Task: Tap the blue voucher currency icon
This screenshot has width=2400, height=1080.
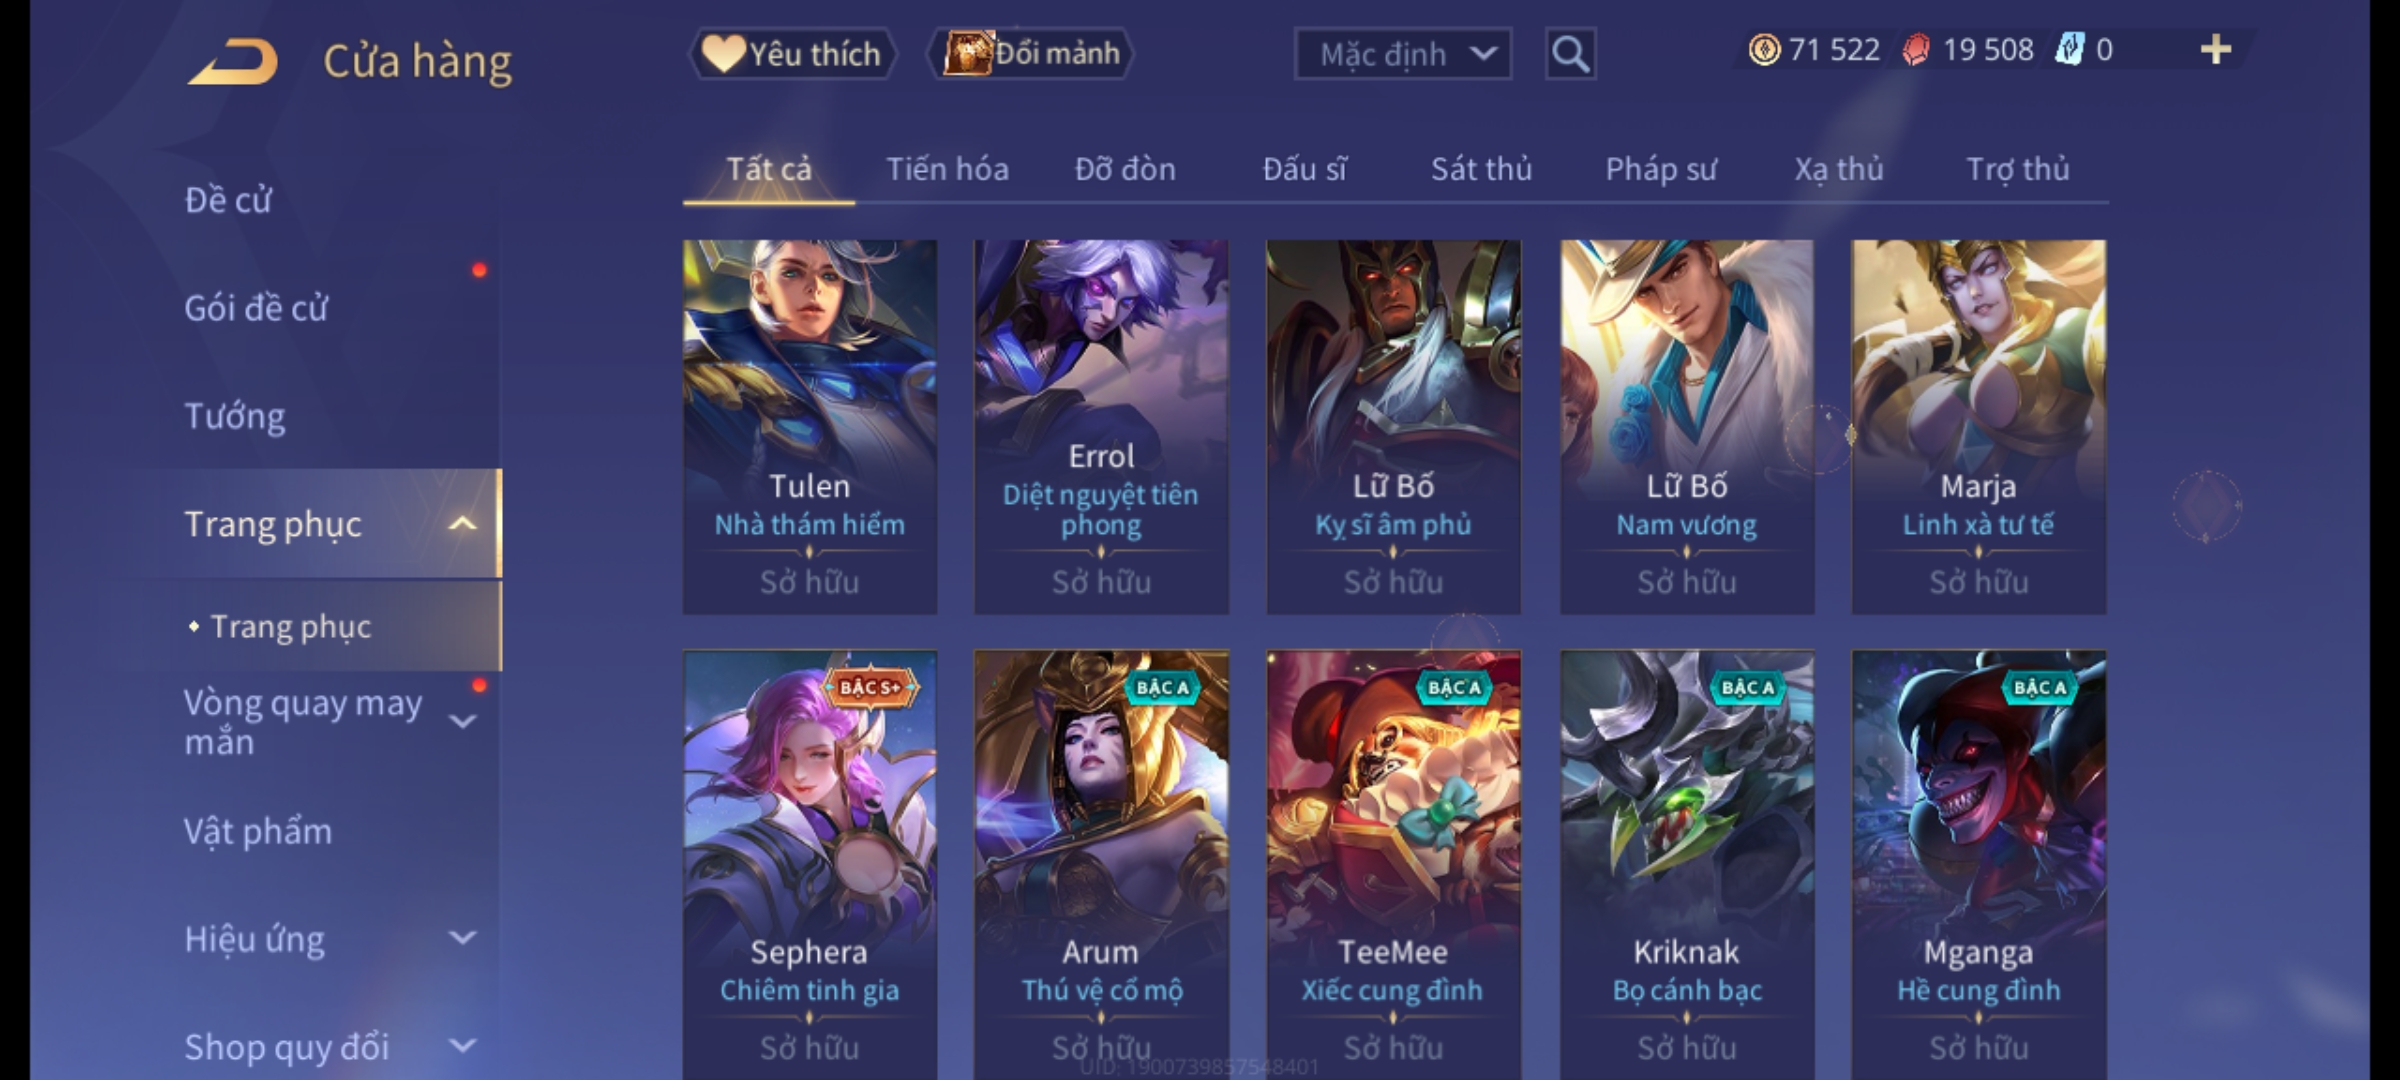Action: tap(2069, 50)
